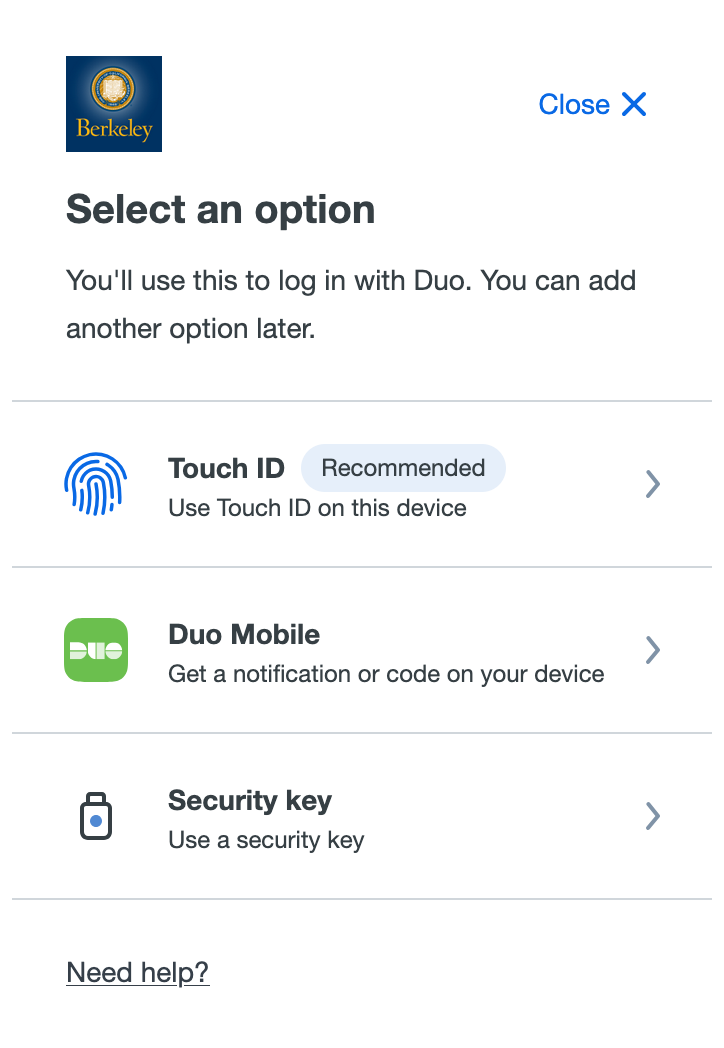Screen dimensions: 724x1048
Task: Click the 'another option later' text line
Action: (x=191, y=329)
